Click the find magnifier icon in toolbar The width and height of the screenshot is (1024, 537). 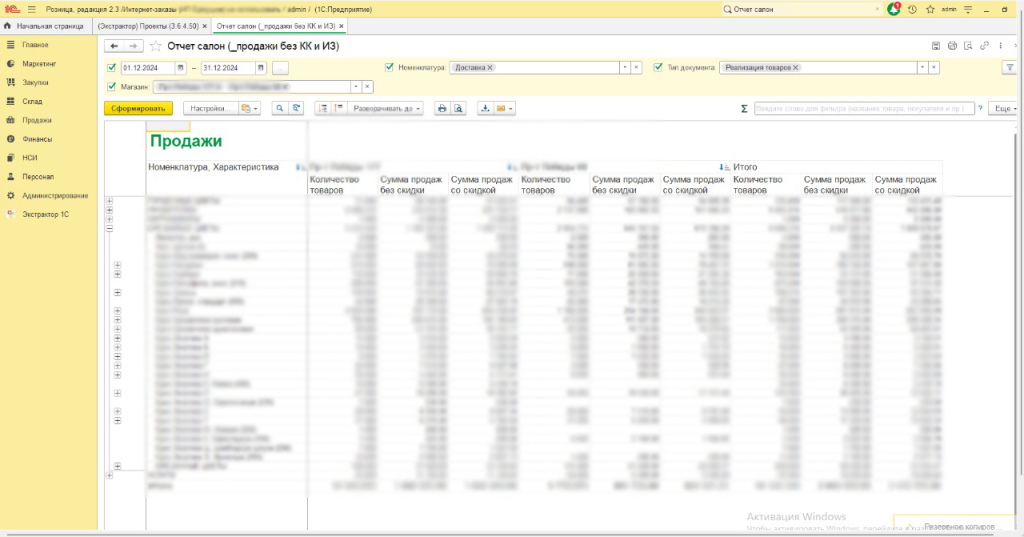pyautogui.click(x=280, y=108)
